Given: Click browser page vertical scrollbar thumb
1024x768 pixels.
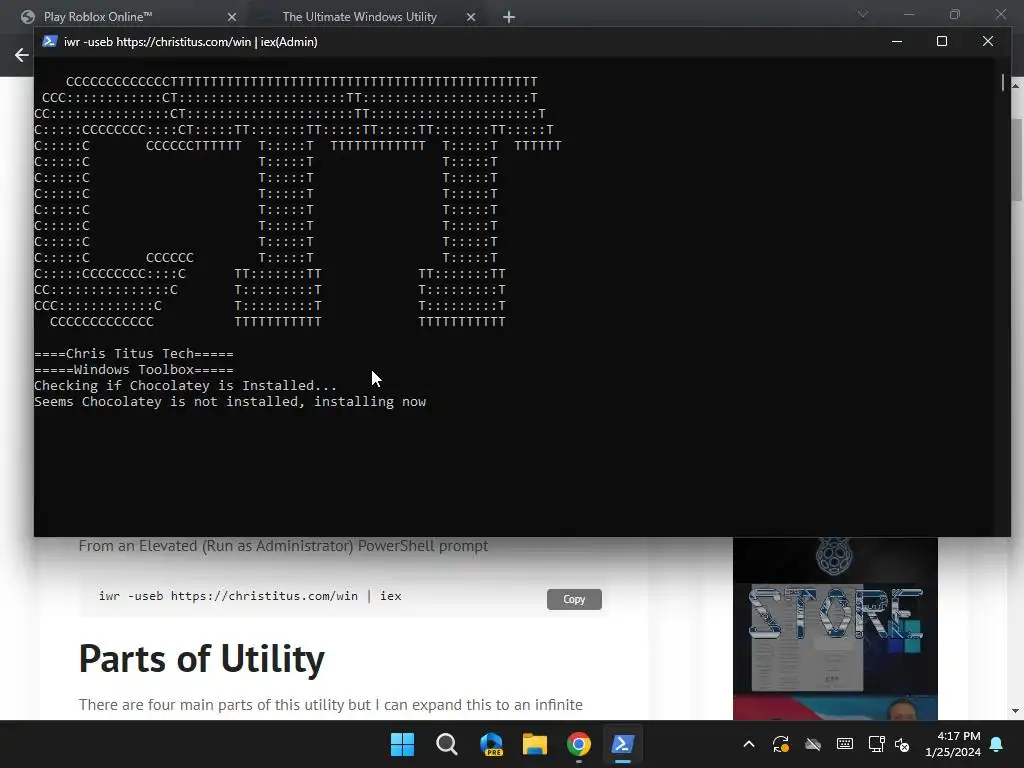Looking at the screenshot, I should [x=1016, y=160].
